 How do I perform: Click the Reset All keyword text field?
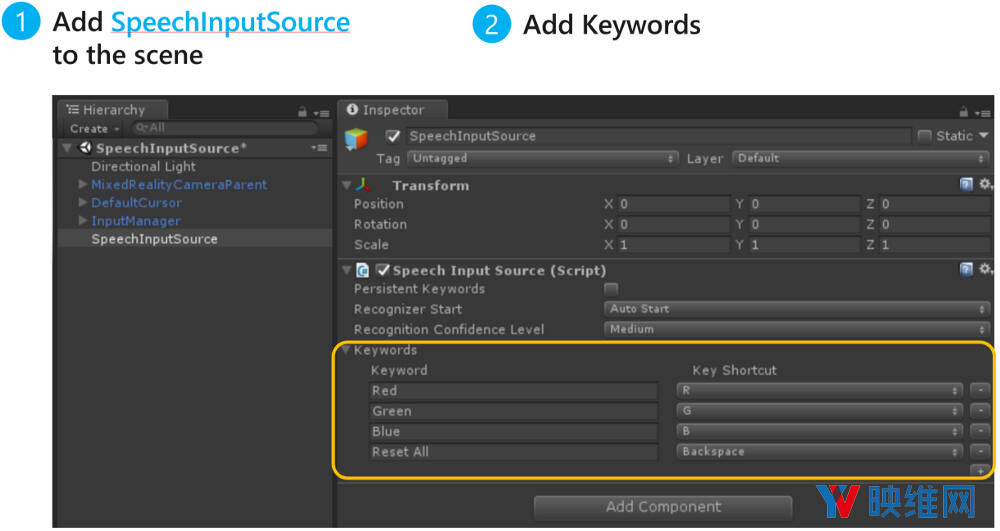coord(513,452)
